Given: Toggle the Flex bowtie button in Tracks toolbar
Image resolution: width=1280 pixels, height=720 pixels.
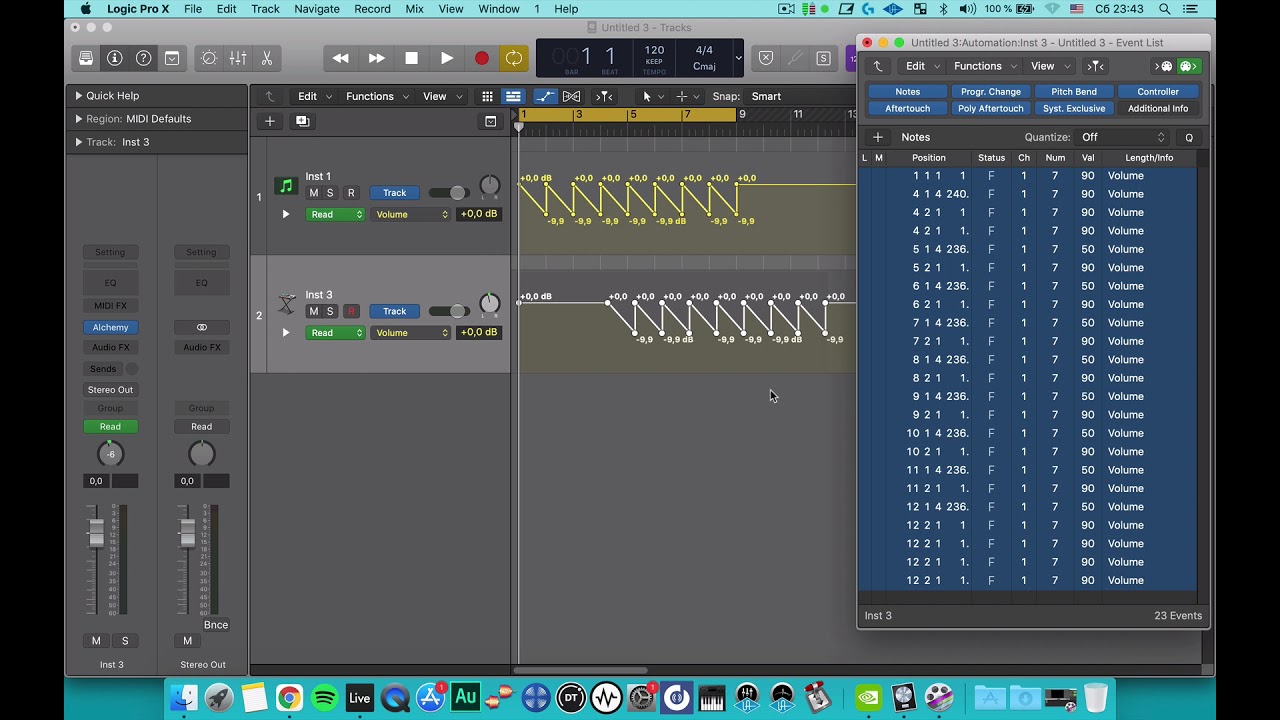Looking at the screenshot, I should coord(571,96).
